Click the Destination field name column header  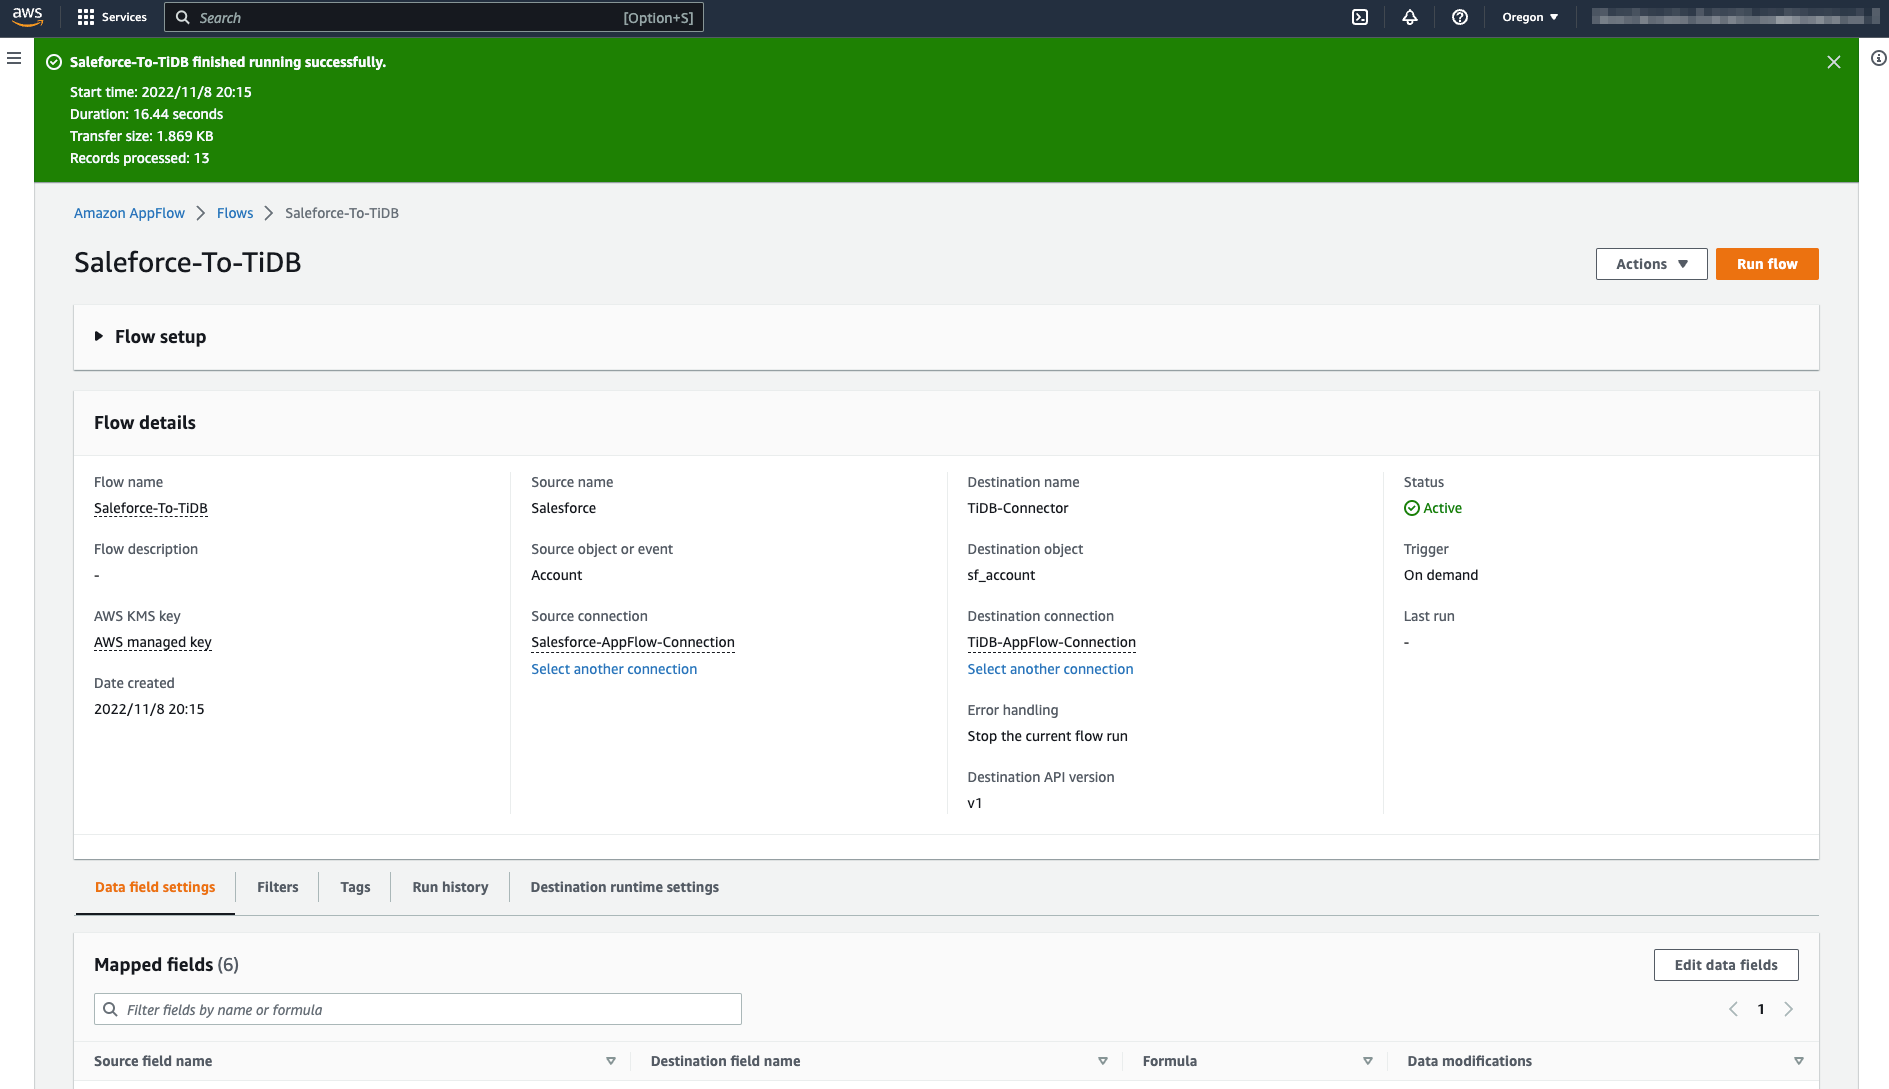[725, 1061]
